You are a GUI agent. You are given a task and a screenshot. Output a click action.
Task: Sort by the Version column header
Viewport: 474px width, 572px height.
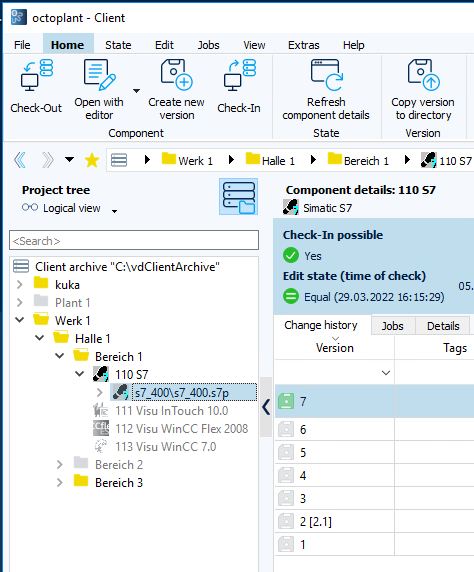tap(335, 348)
